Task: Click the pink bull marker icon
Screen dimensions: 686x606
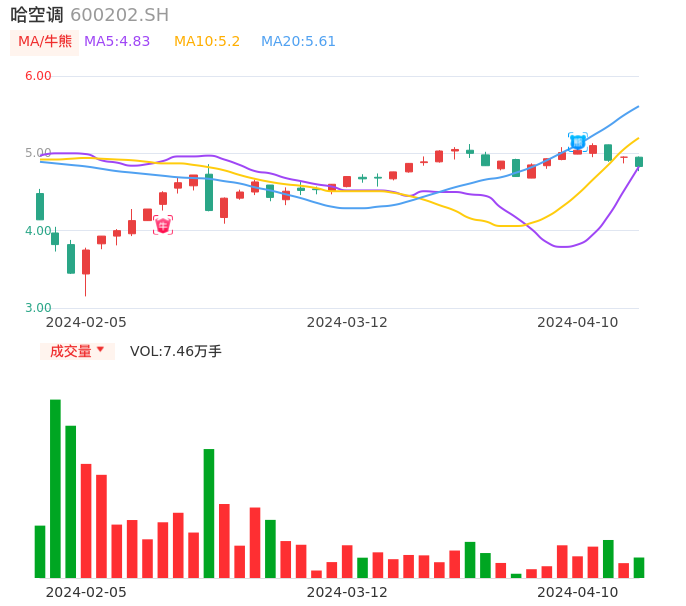Action: tap(163, 225)
